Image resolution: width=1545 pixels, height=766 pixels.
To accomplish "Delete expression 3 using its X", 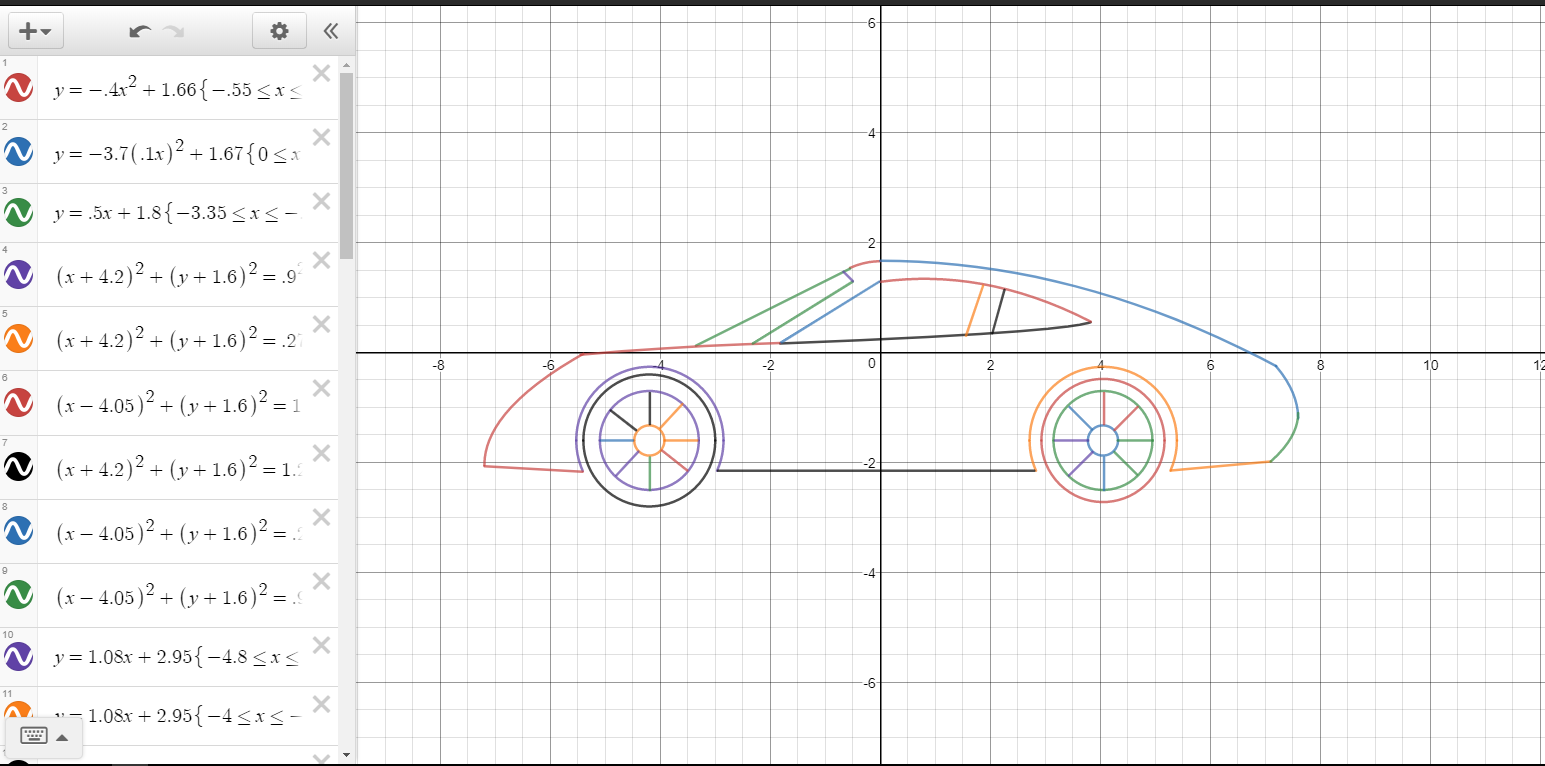I will [x=321, y=201].
